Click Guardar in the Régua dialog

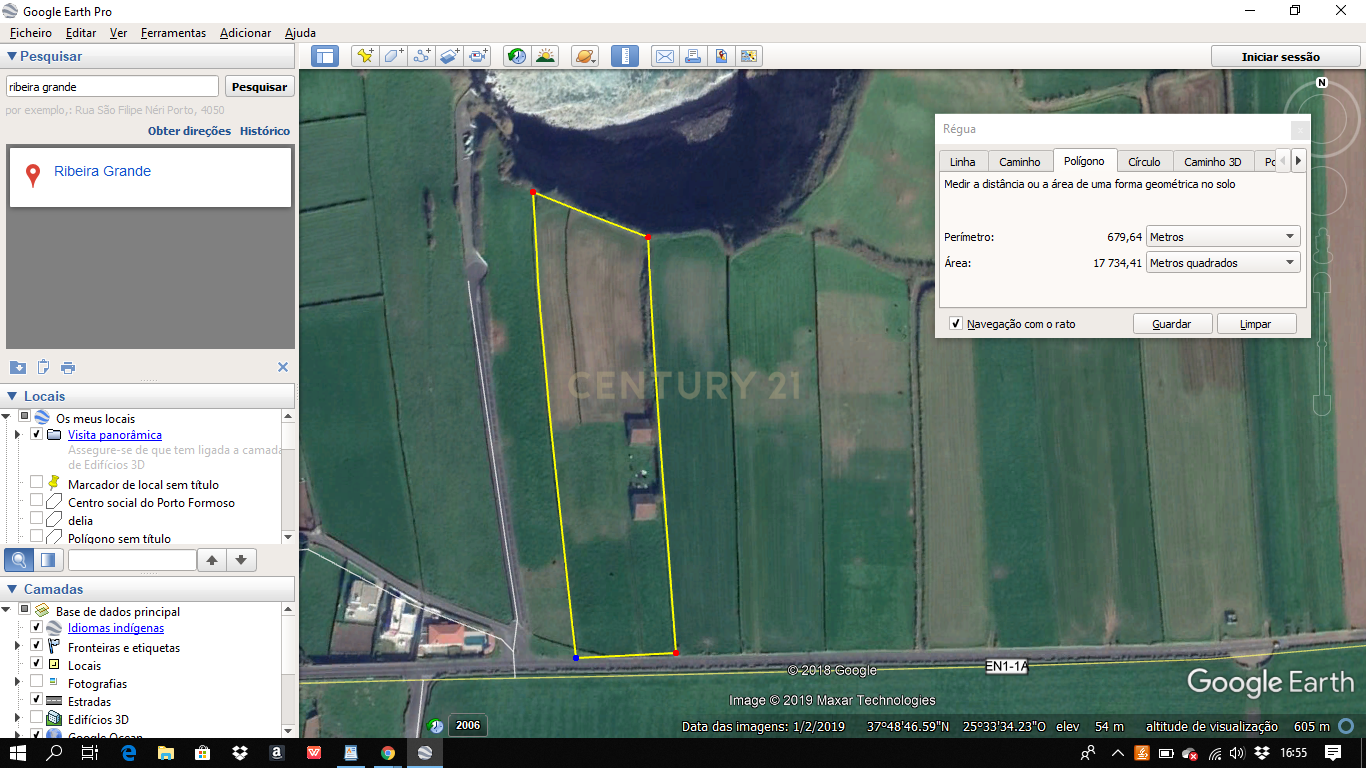coord(1172,324)
